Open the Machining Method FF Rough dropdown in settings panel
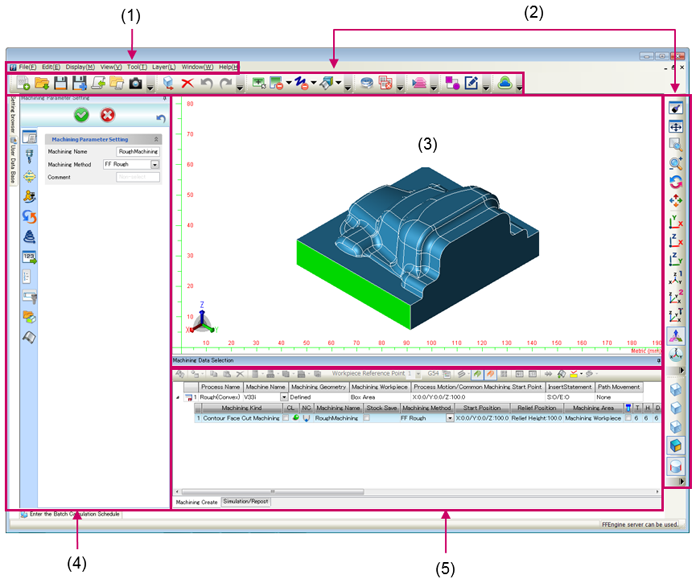Image resolution: width=700 pixels, height=579 pixels. (x=154, y=165)
